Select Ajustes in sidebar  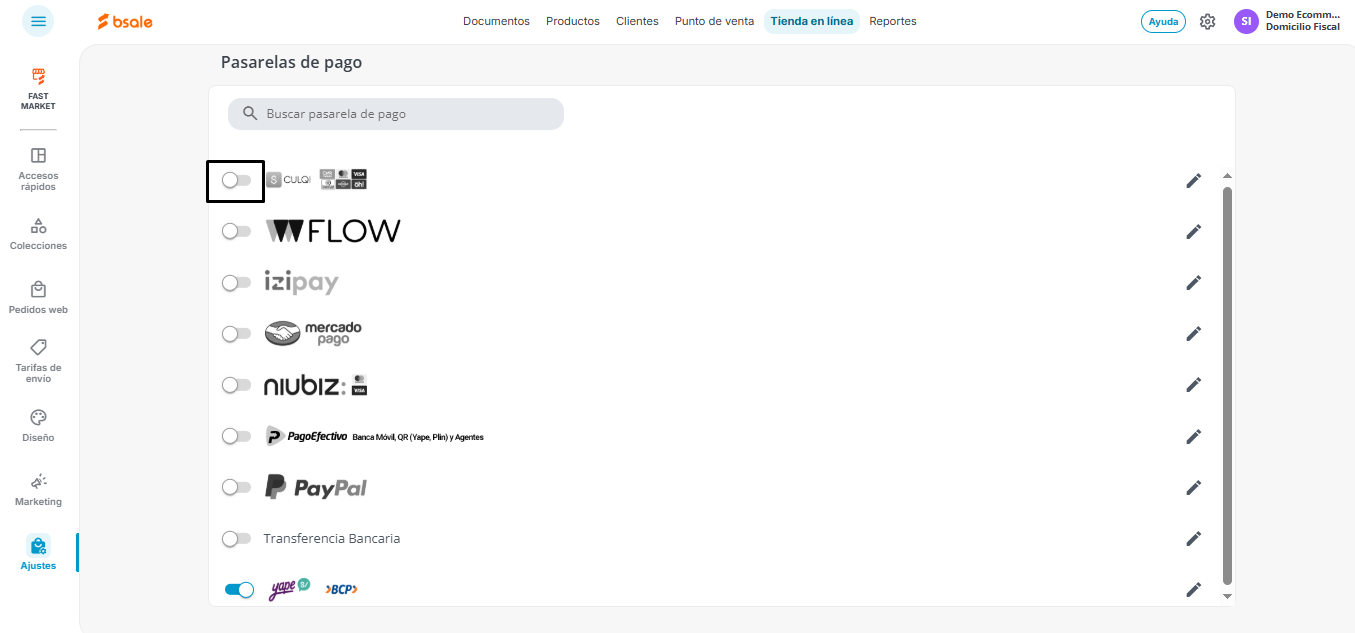click(x=38, y=553)
